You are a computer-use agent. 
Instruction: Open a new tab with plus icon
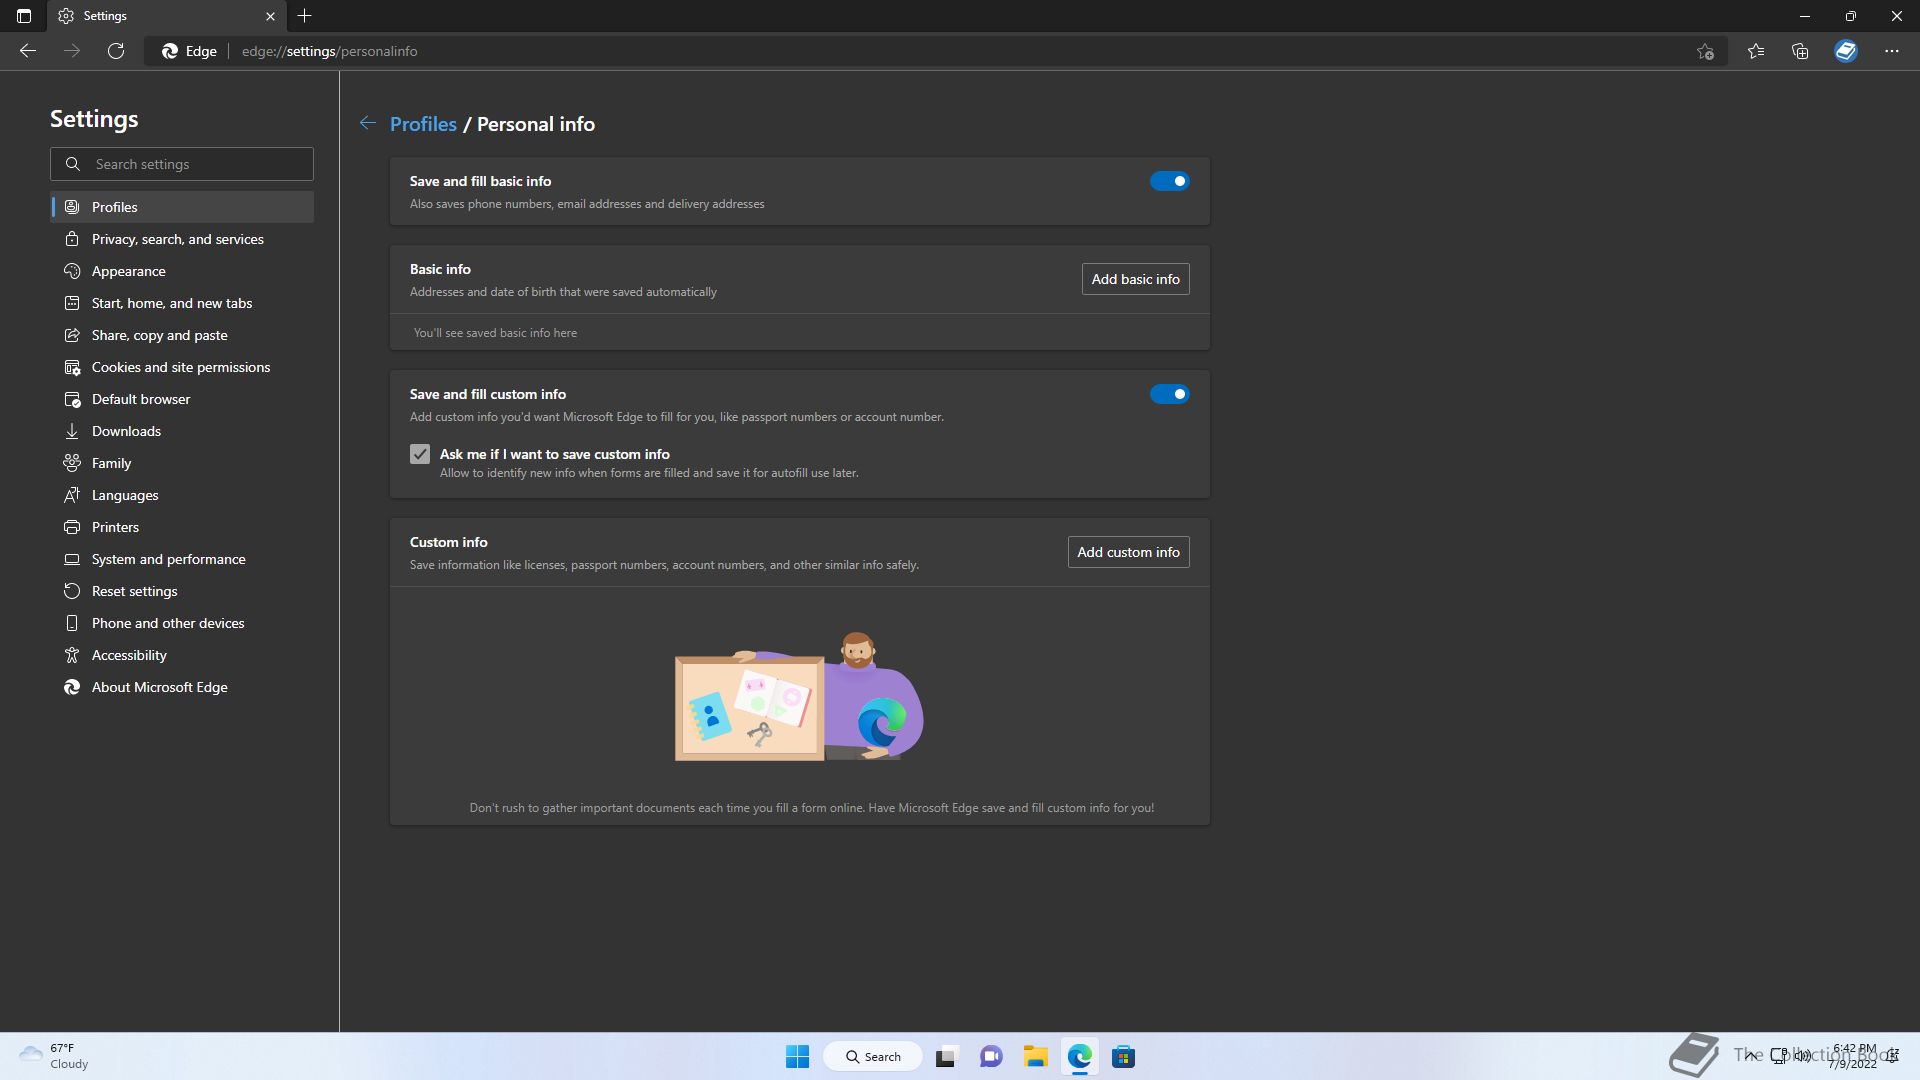[305, 16]
